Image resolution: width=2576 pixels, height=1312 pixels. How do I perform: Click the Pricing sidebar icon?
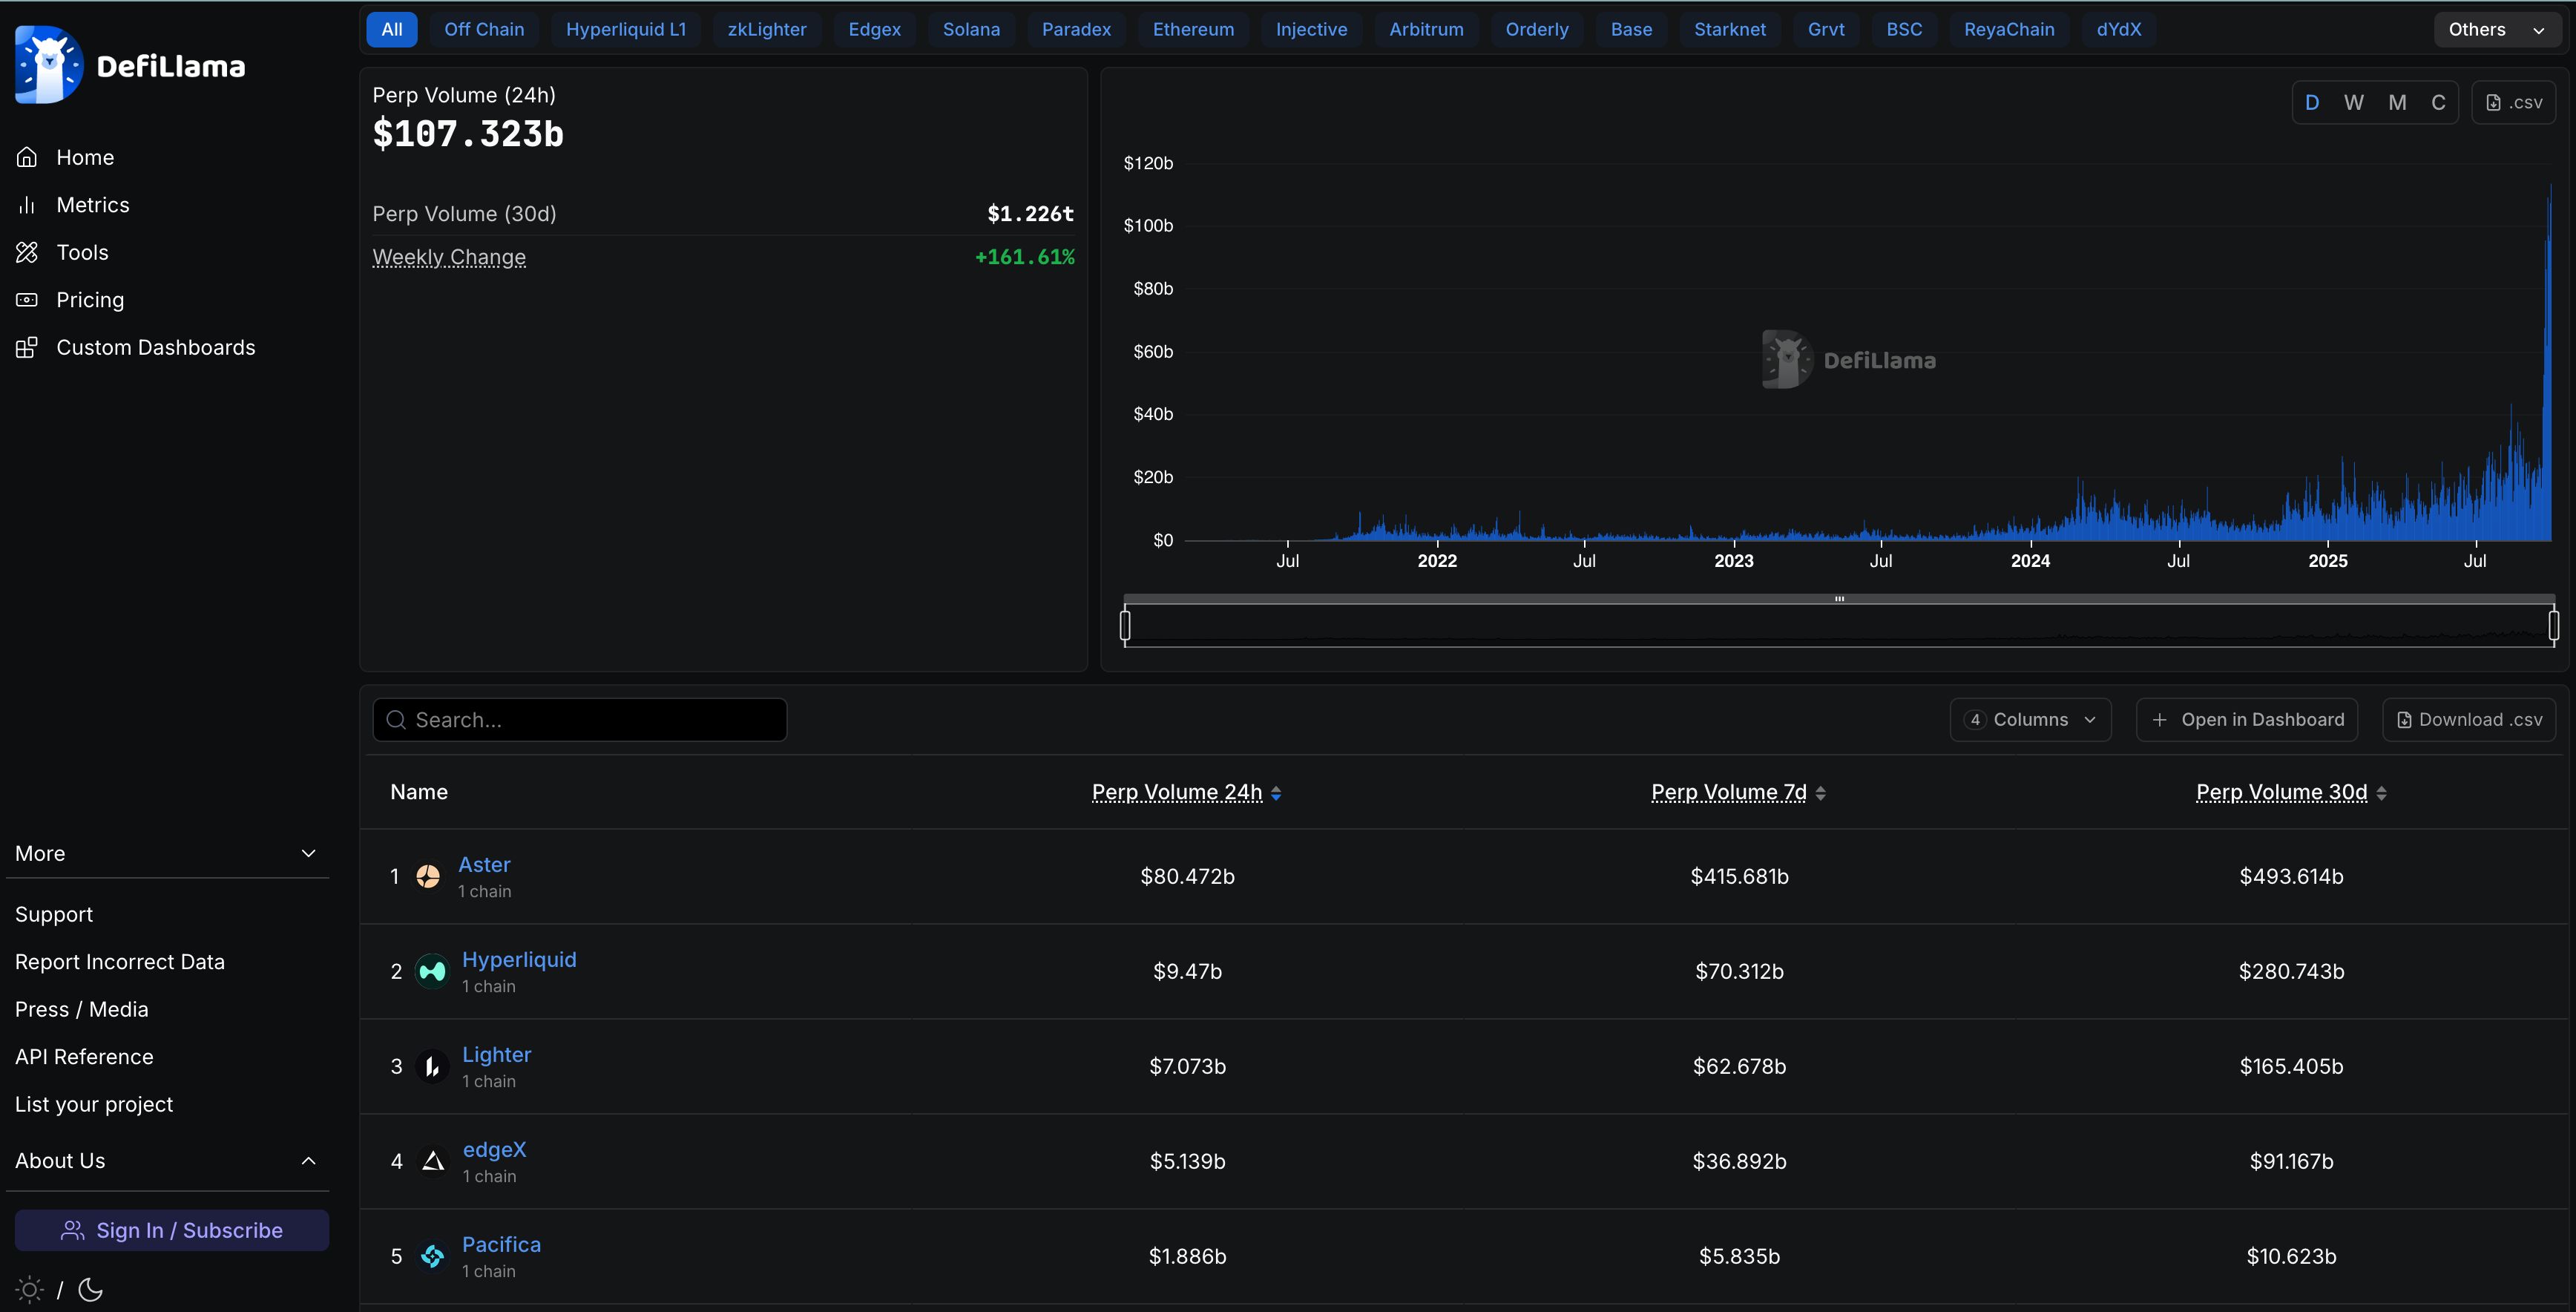(x=27, y=300)
